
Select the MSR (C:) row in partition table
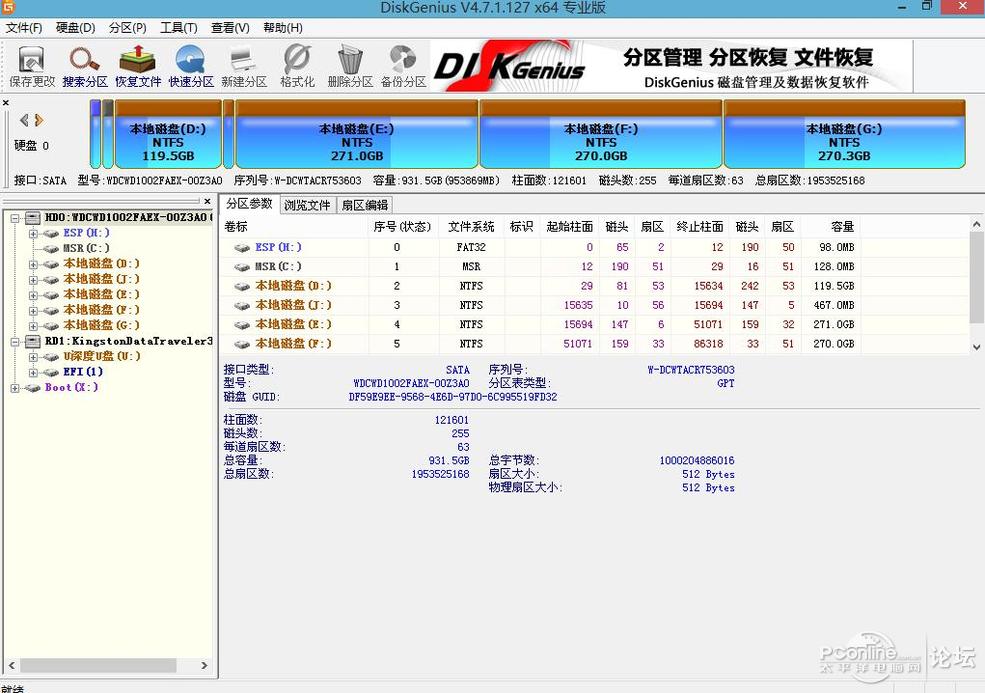point(540,266)
